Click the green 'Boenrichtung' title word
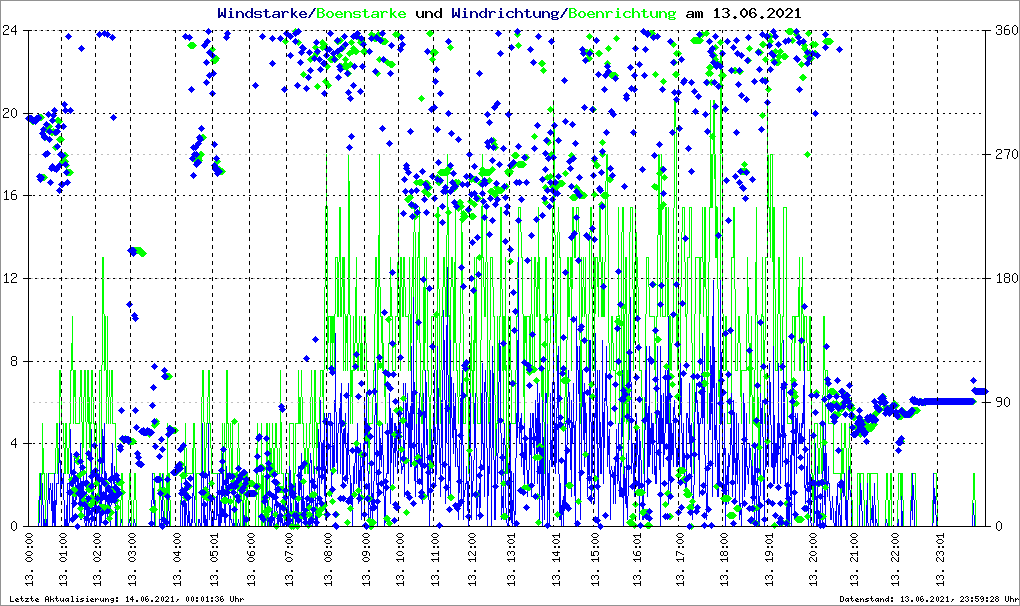Screen dimensions: 1020x606 click(622, 13)
